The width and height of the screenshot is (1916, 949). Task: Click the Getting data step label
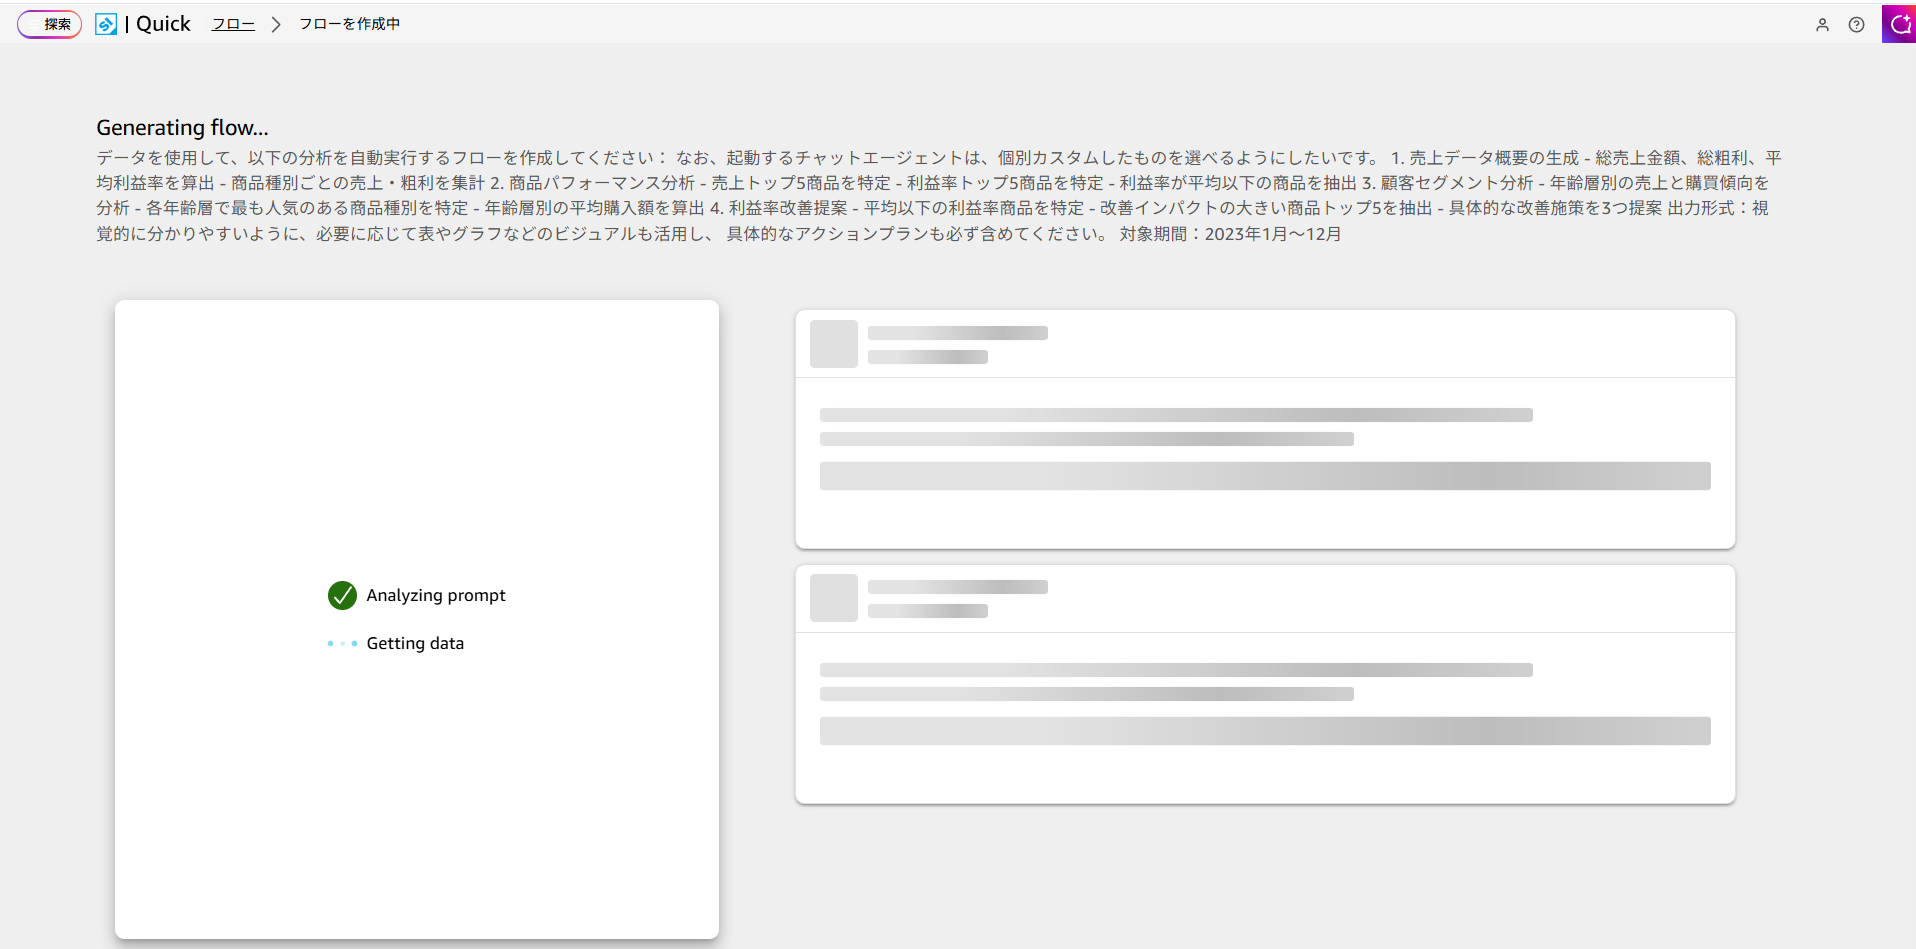click(415, 643)
